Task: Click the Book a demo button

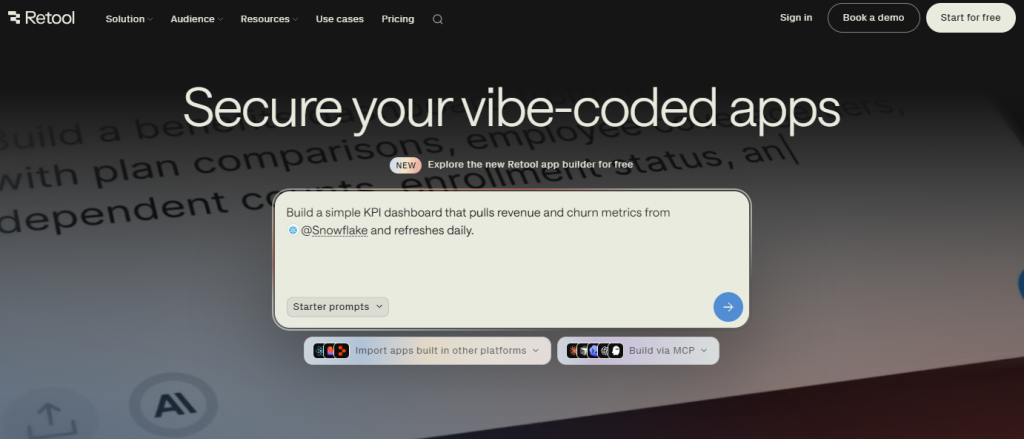Action: pos(873,18)
